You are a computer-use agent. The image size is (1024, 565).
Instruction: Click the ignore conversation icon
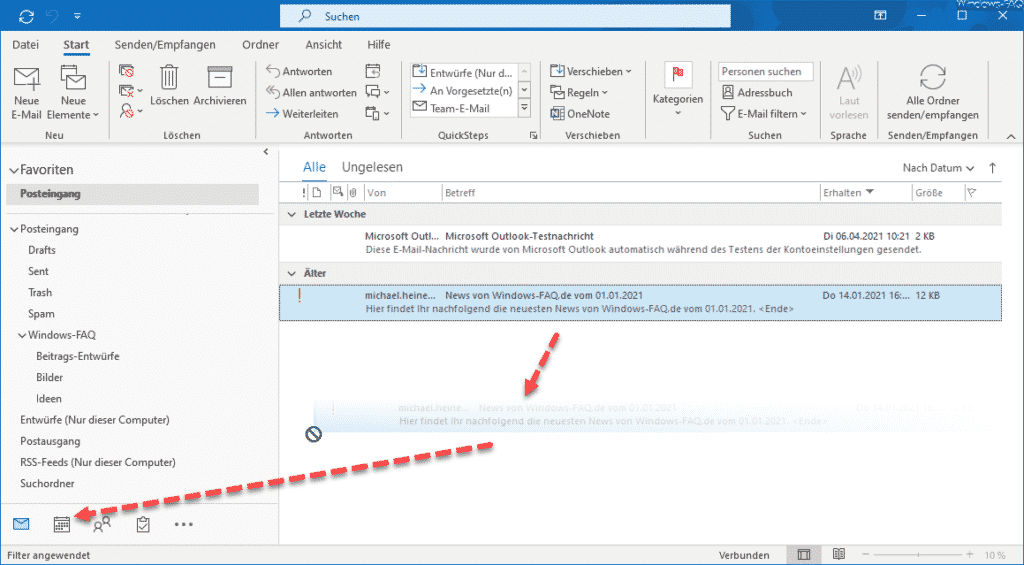click(x=126, y=71)
